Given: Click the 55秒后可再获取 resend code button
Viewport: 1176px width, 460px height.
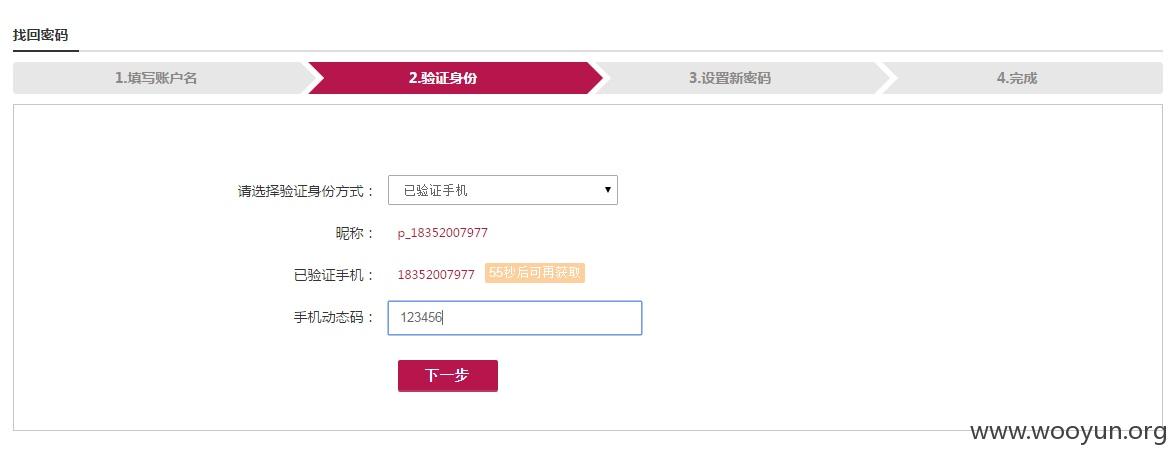Looking at the screenshot, I should pos(535,273).
